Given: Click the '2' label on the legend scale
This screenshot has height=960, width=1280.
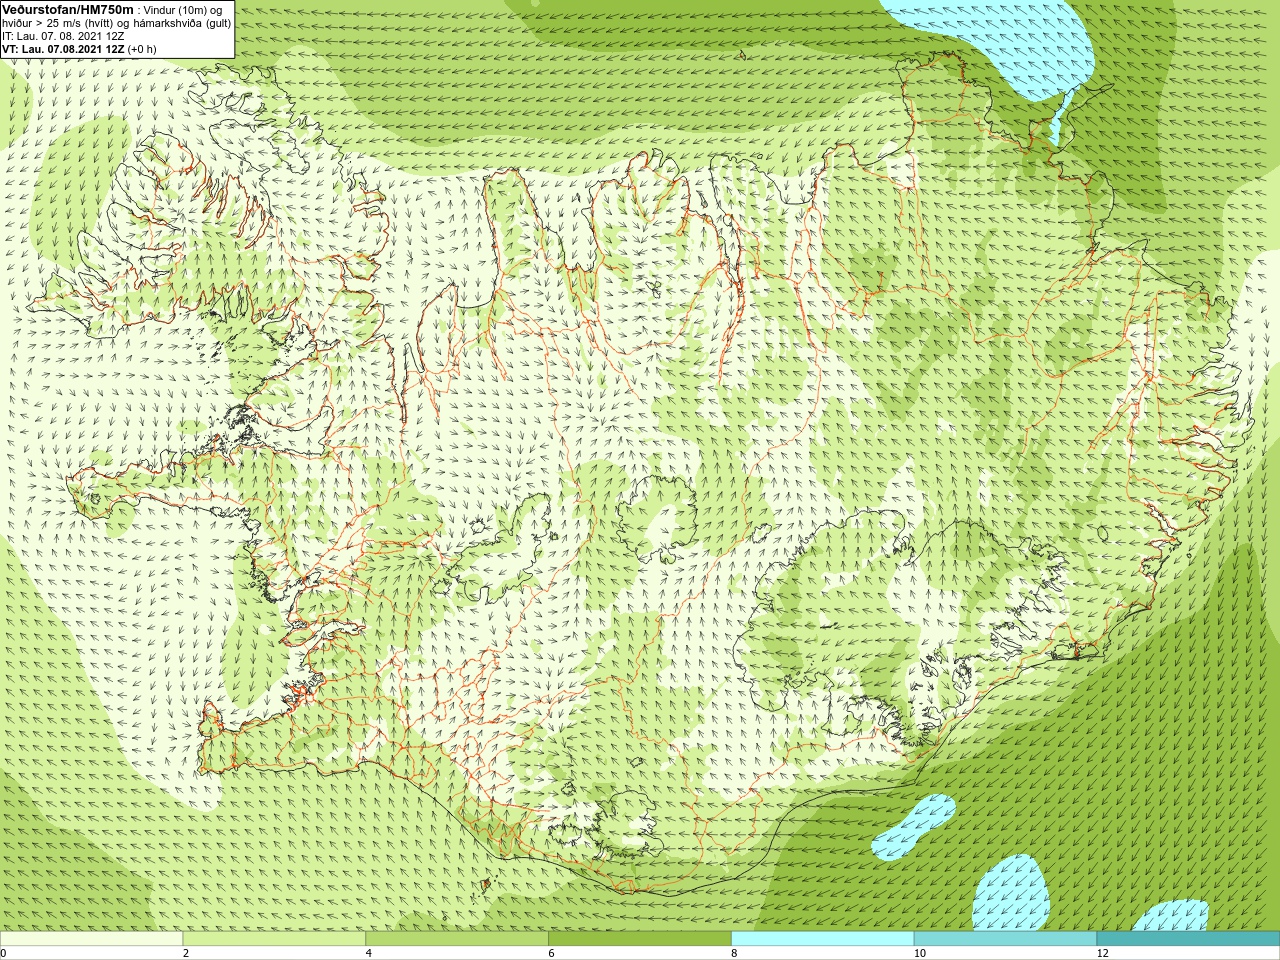Looking at the screenshot, I should pyautogui.click(x=186, y=953).
